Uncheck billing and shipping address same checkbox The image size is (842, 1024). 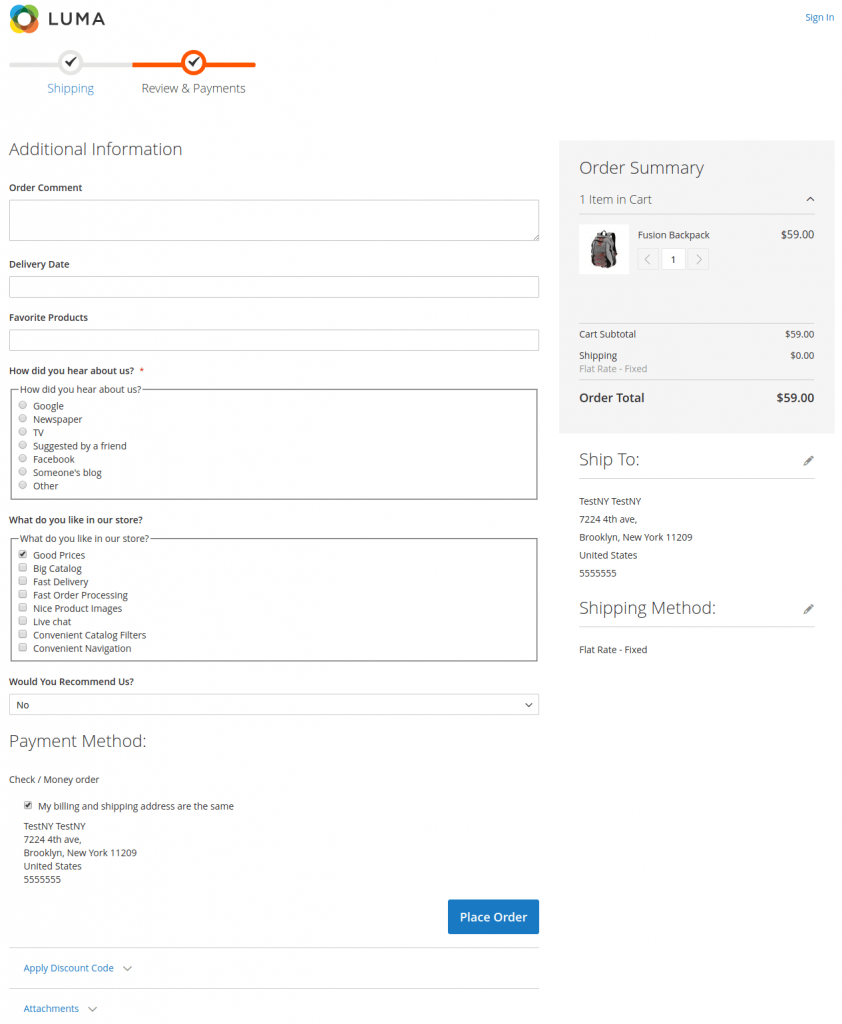28,805
